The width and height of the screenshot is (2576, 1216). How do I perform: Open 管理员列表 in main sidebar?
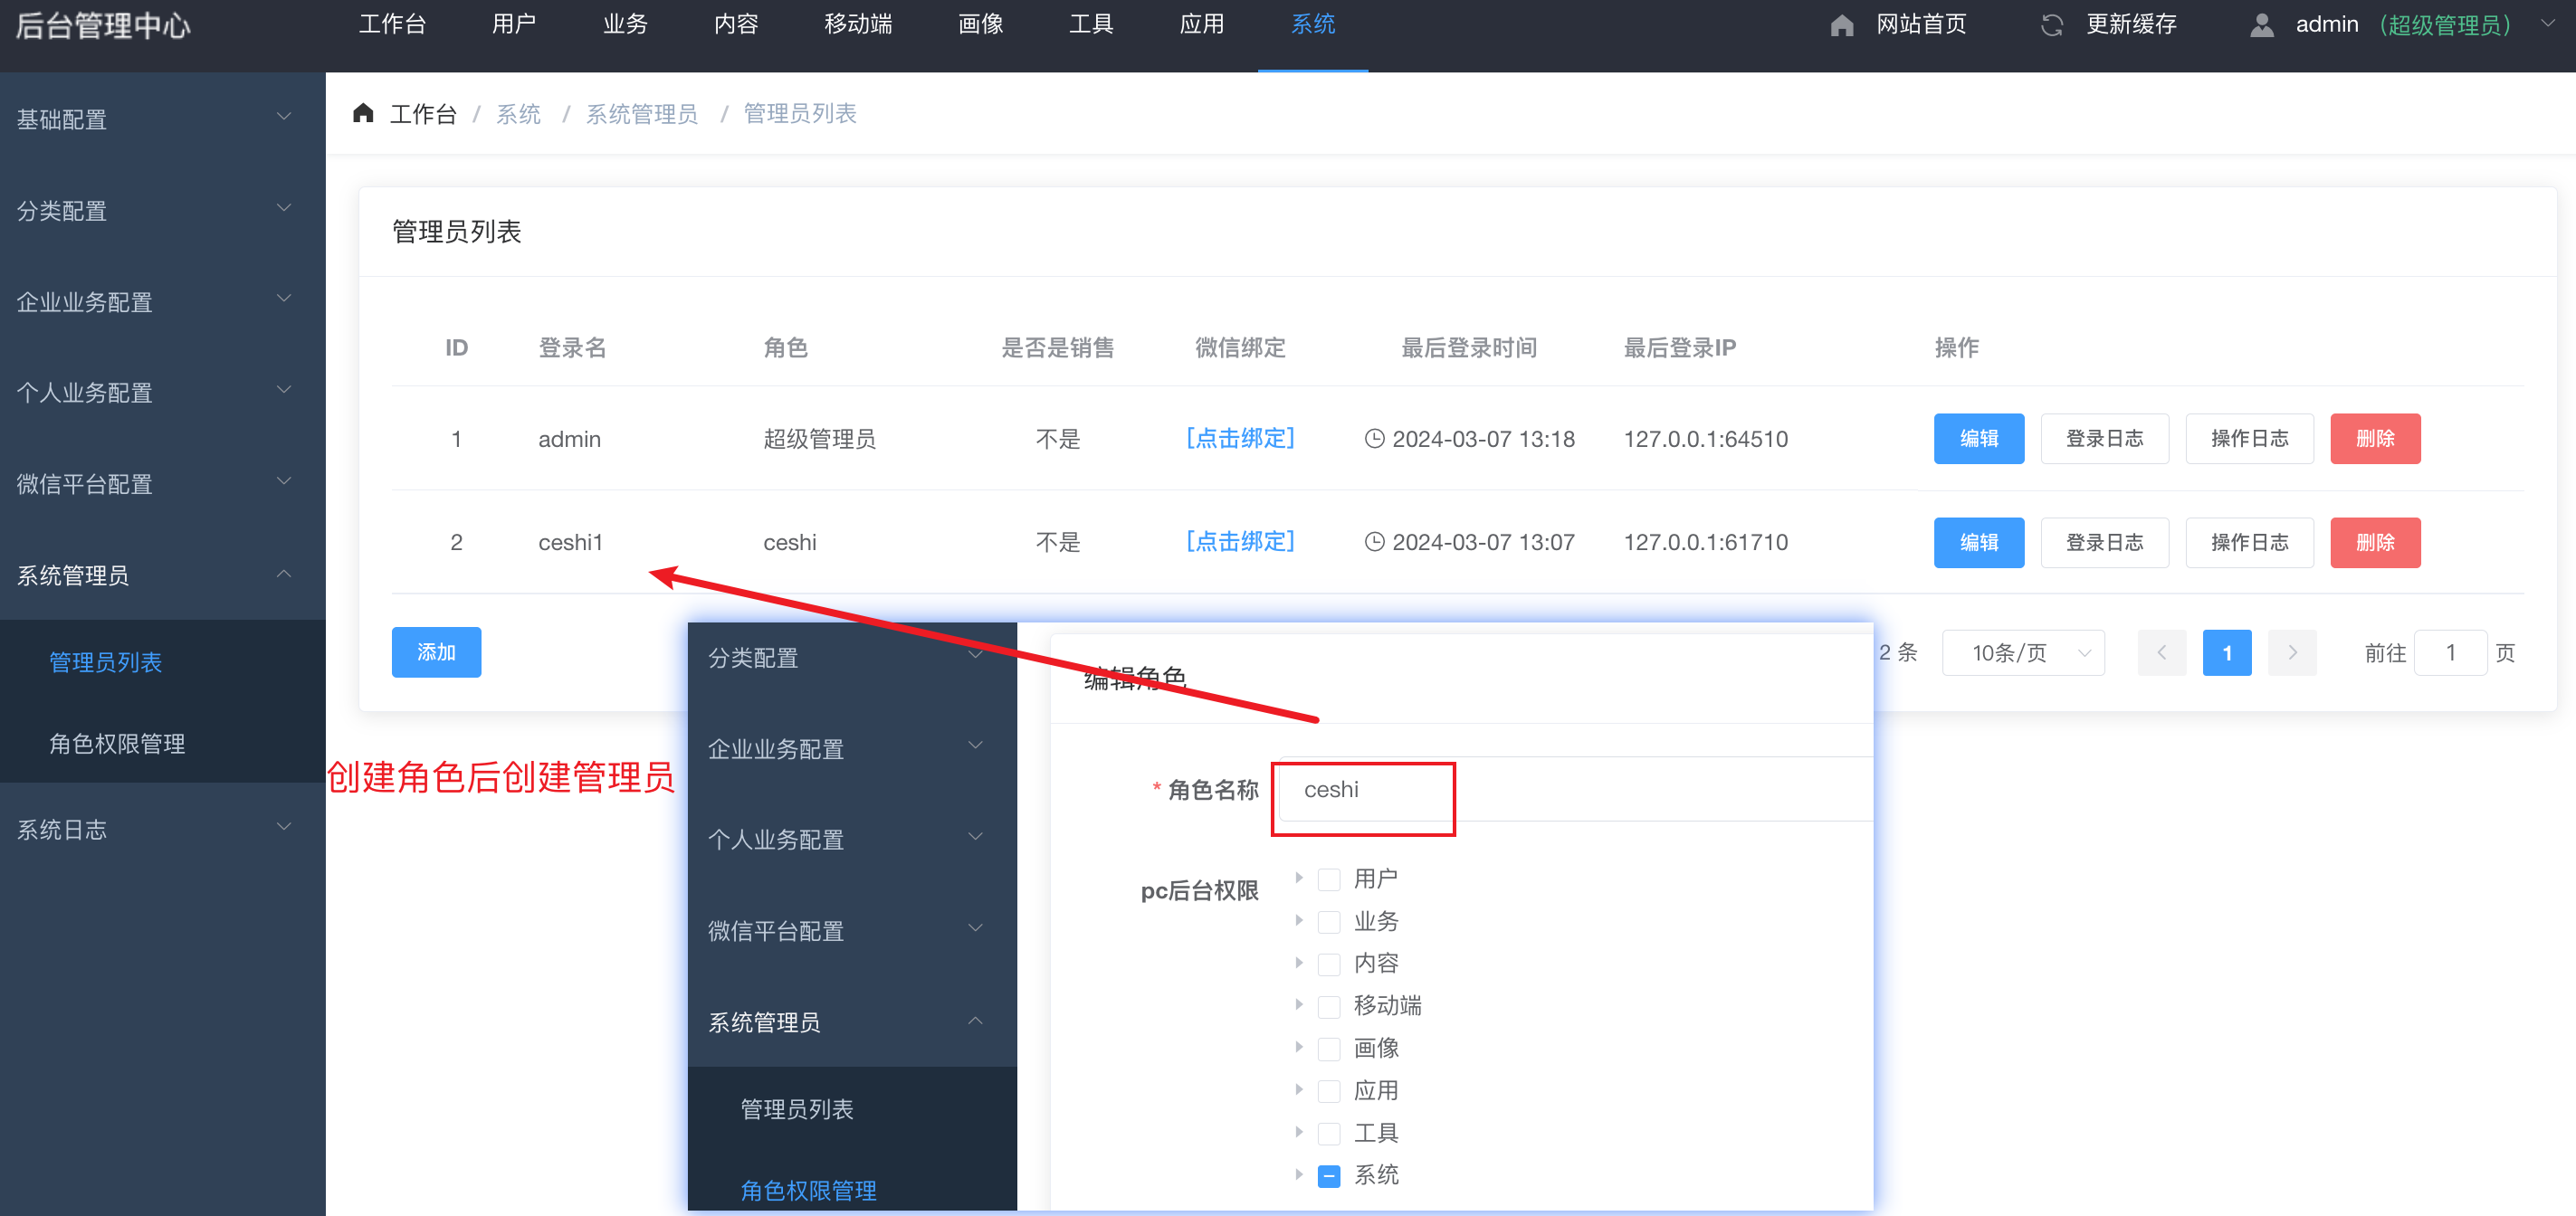pyautogui.click(x=105, y=662)
